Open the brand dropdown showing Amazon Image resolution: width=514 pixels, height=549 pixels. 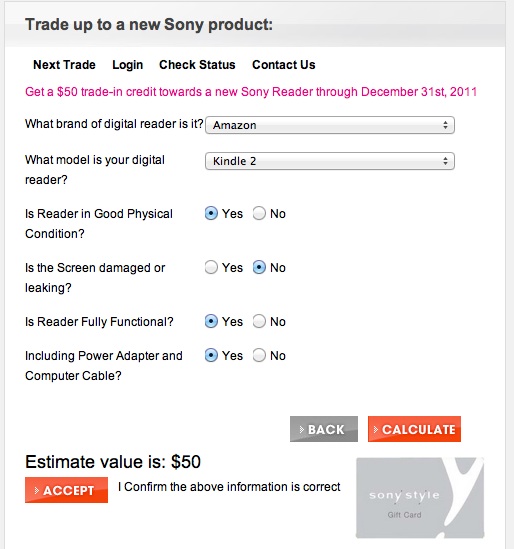329,125
